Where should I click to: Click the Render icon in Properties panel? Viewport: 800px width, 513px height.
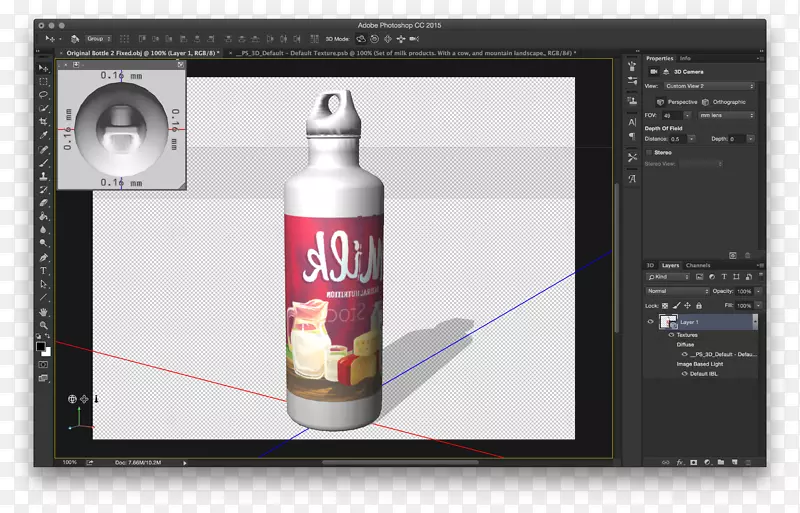click(x=733, y=255)
